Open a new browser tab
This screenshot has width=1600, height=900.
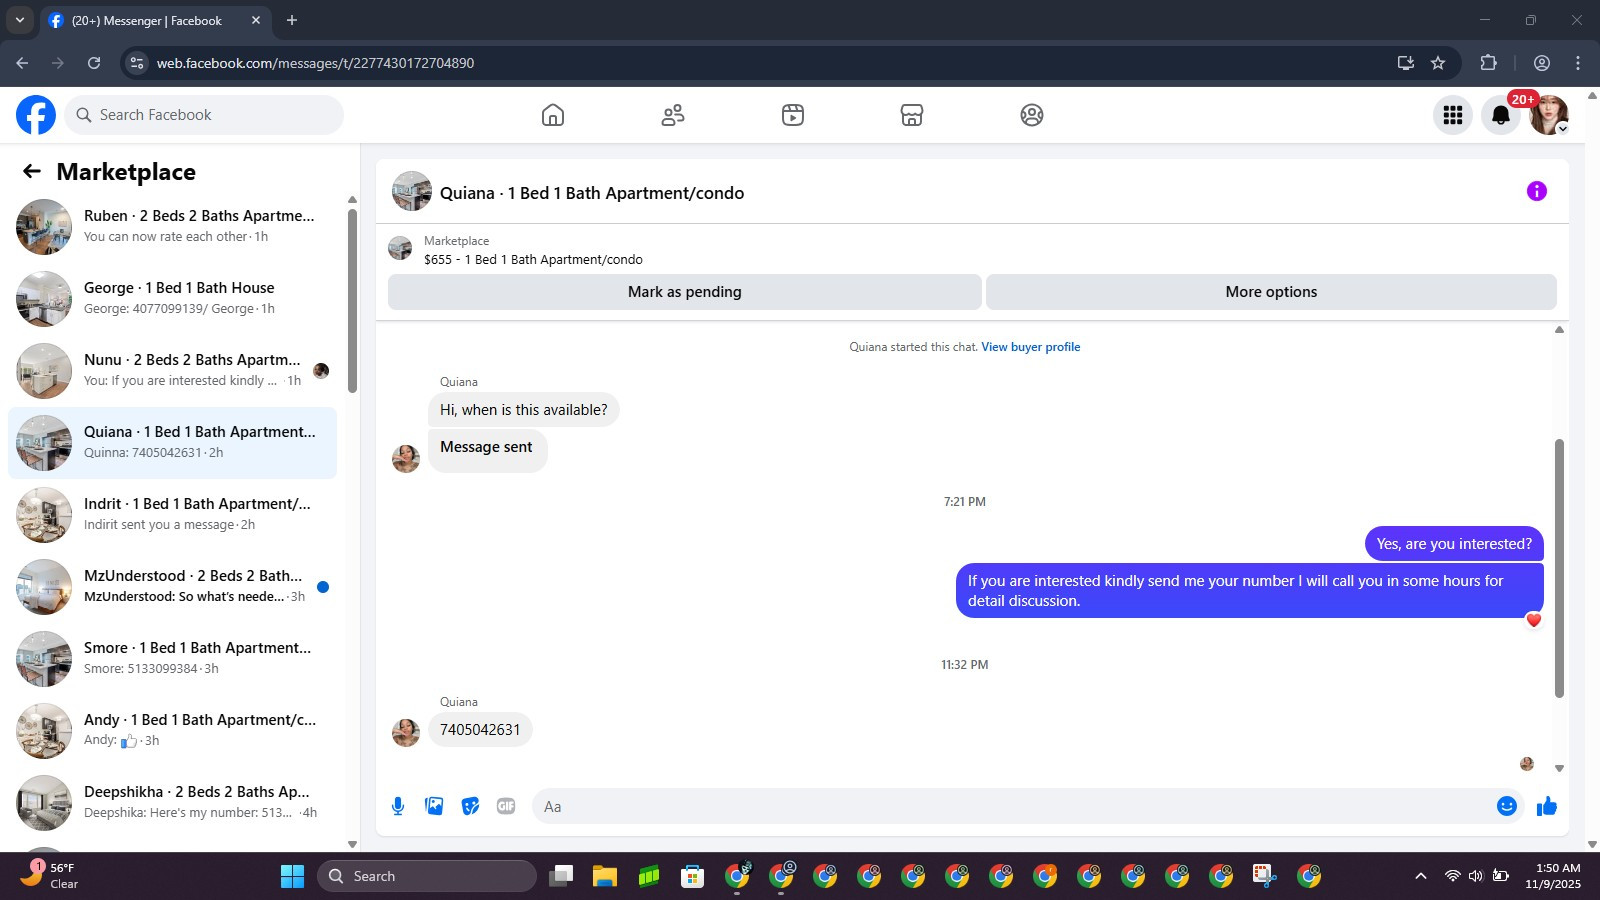292,20
